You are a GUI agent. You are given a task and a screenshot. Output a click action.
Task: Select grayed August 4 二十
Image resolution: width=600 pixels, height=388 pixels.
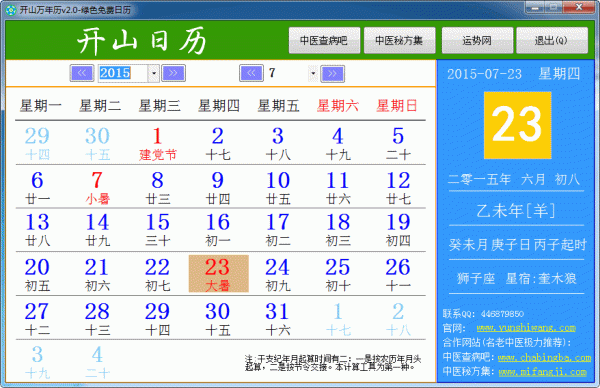(x=97, y=362)
